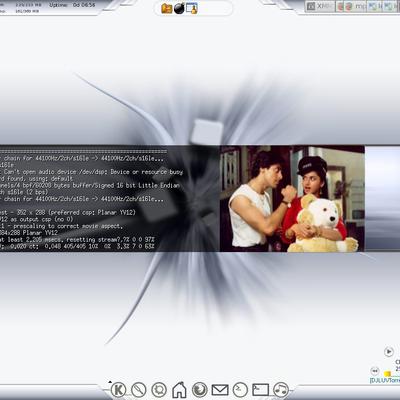Click the folder icon in top tray

[x=167, y=8]
